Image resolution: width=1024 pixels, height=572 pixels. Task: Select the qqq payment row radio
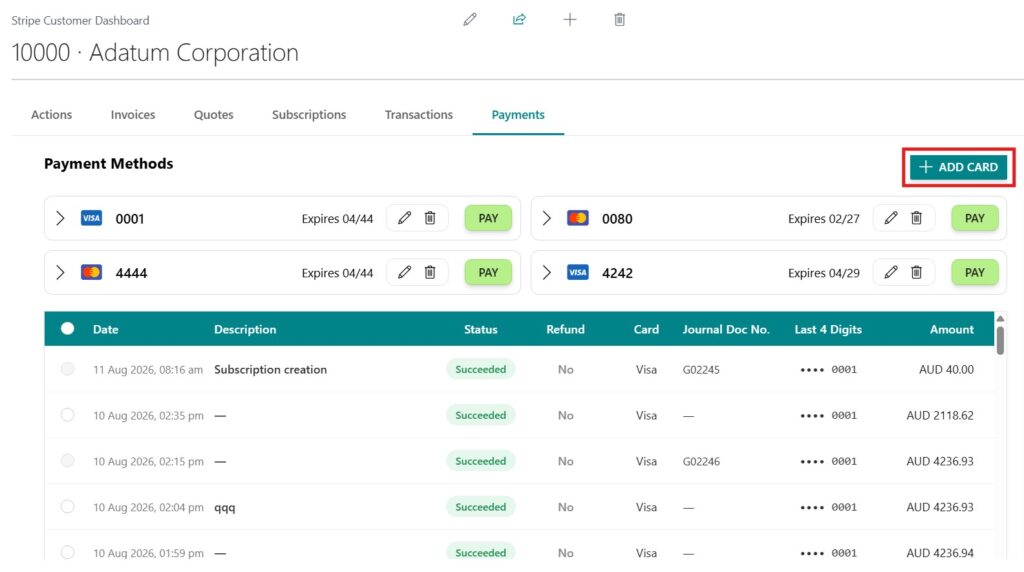click(67, 506)
